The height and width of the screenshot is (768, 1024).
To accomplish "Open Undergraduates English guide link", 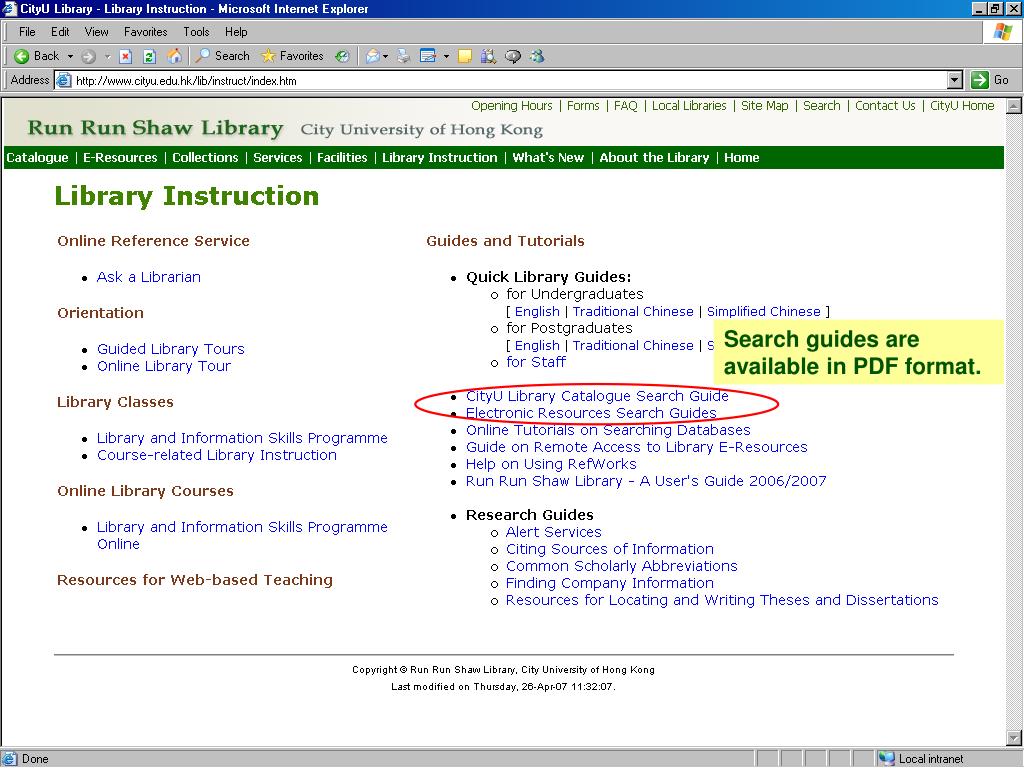I will (537, 312).
